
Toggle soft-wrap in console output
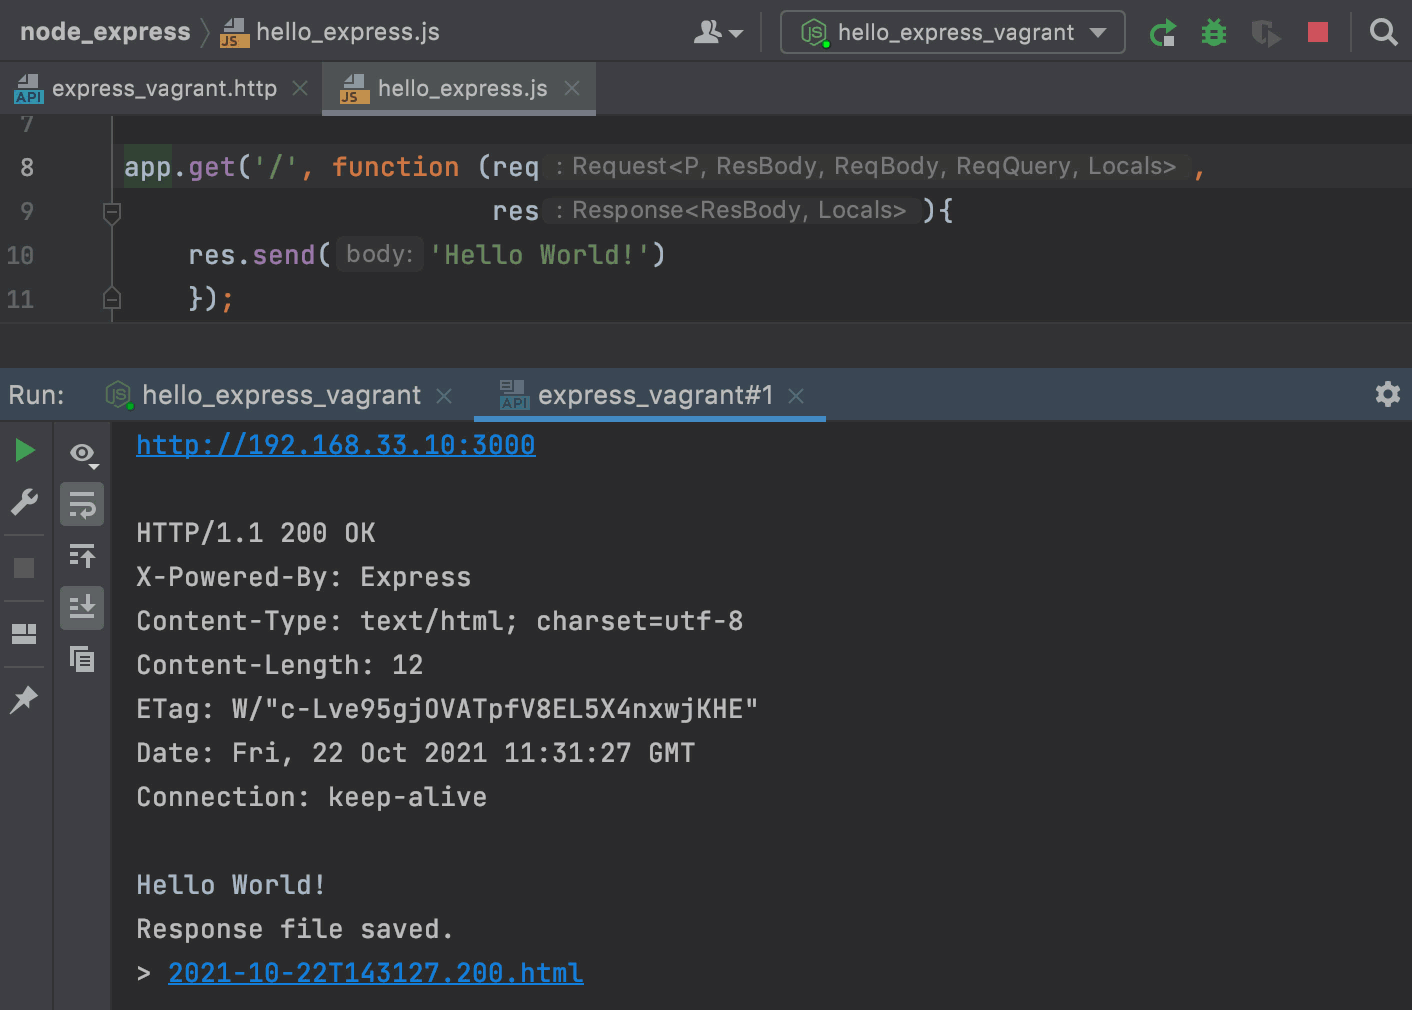[82, 504]
